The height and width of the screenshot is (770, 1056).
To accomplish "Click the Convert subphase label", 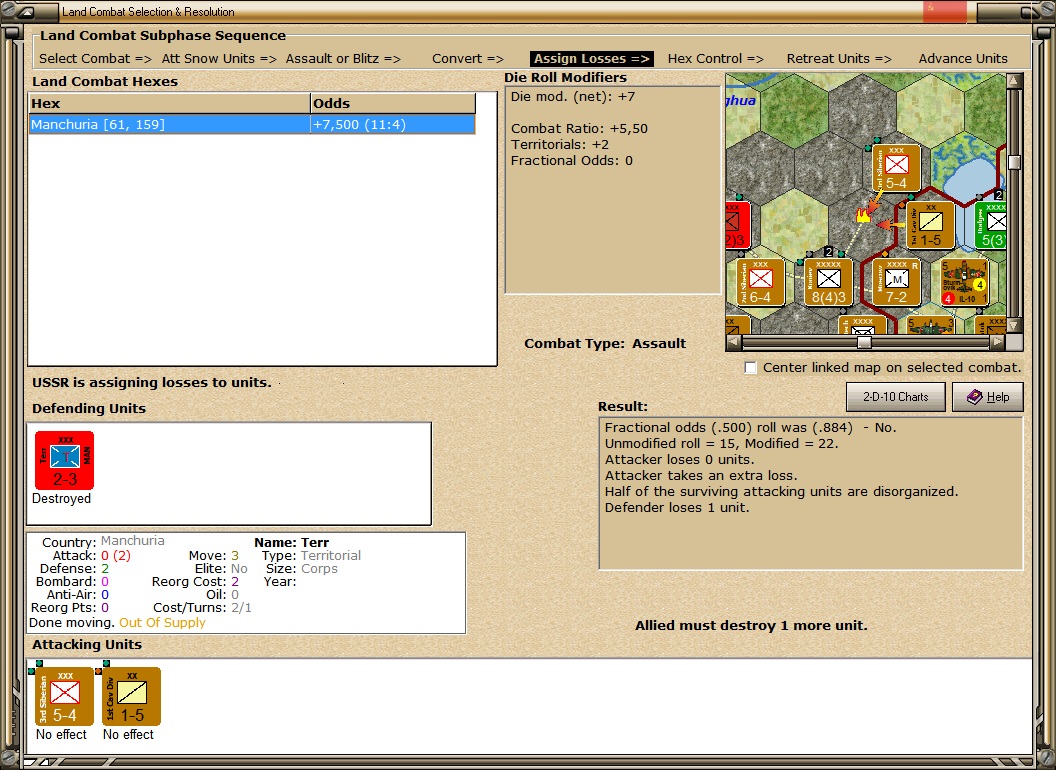I will [467, 59].
